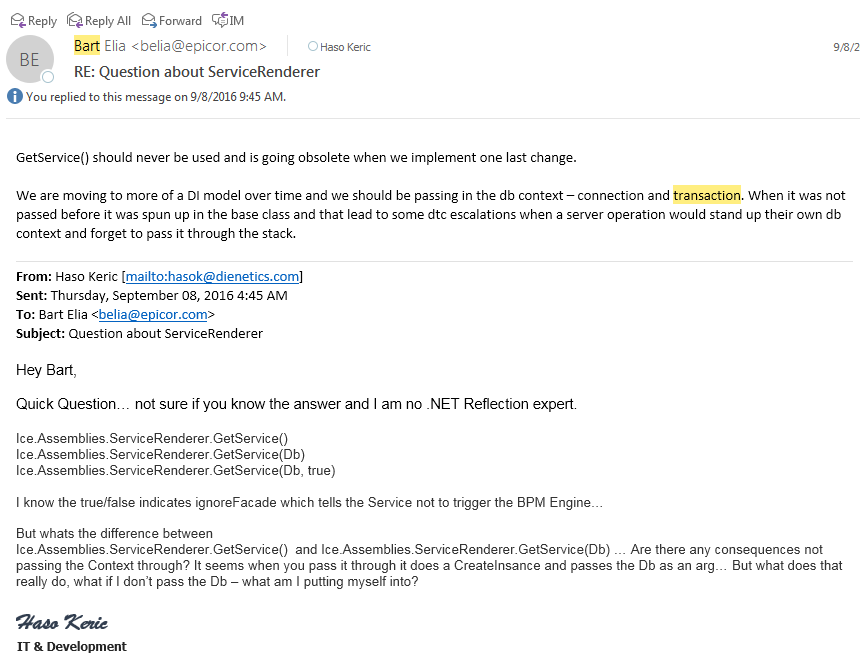
Task: Click subject line RE: Question about ServiceRenderer
Action: (x=197, y=72)
